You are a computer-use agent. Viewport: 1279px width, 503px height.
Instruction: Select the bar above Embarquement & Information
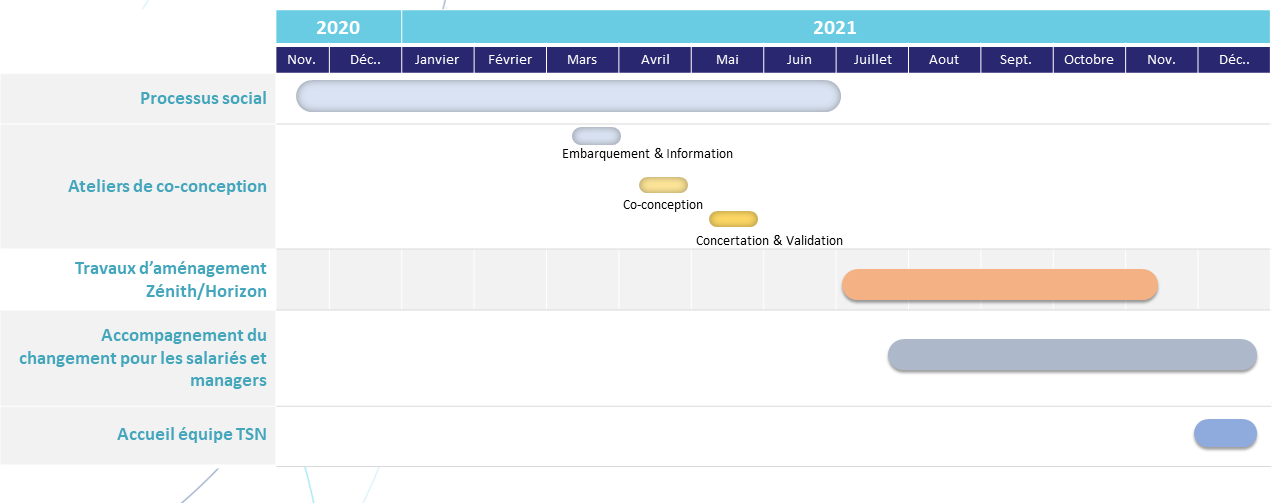coord(596,136)
